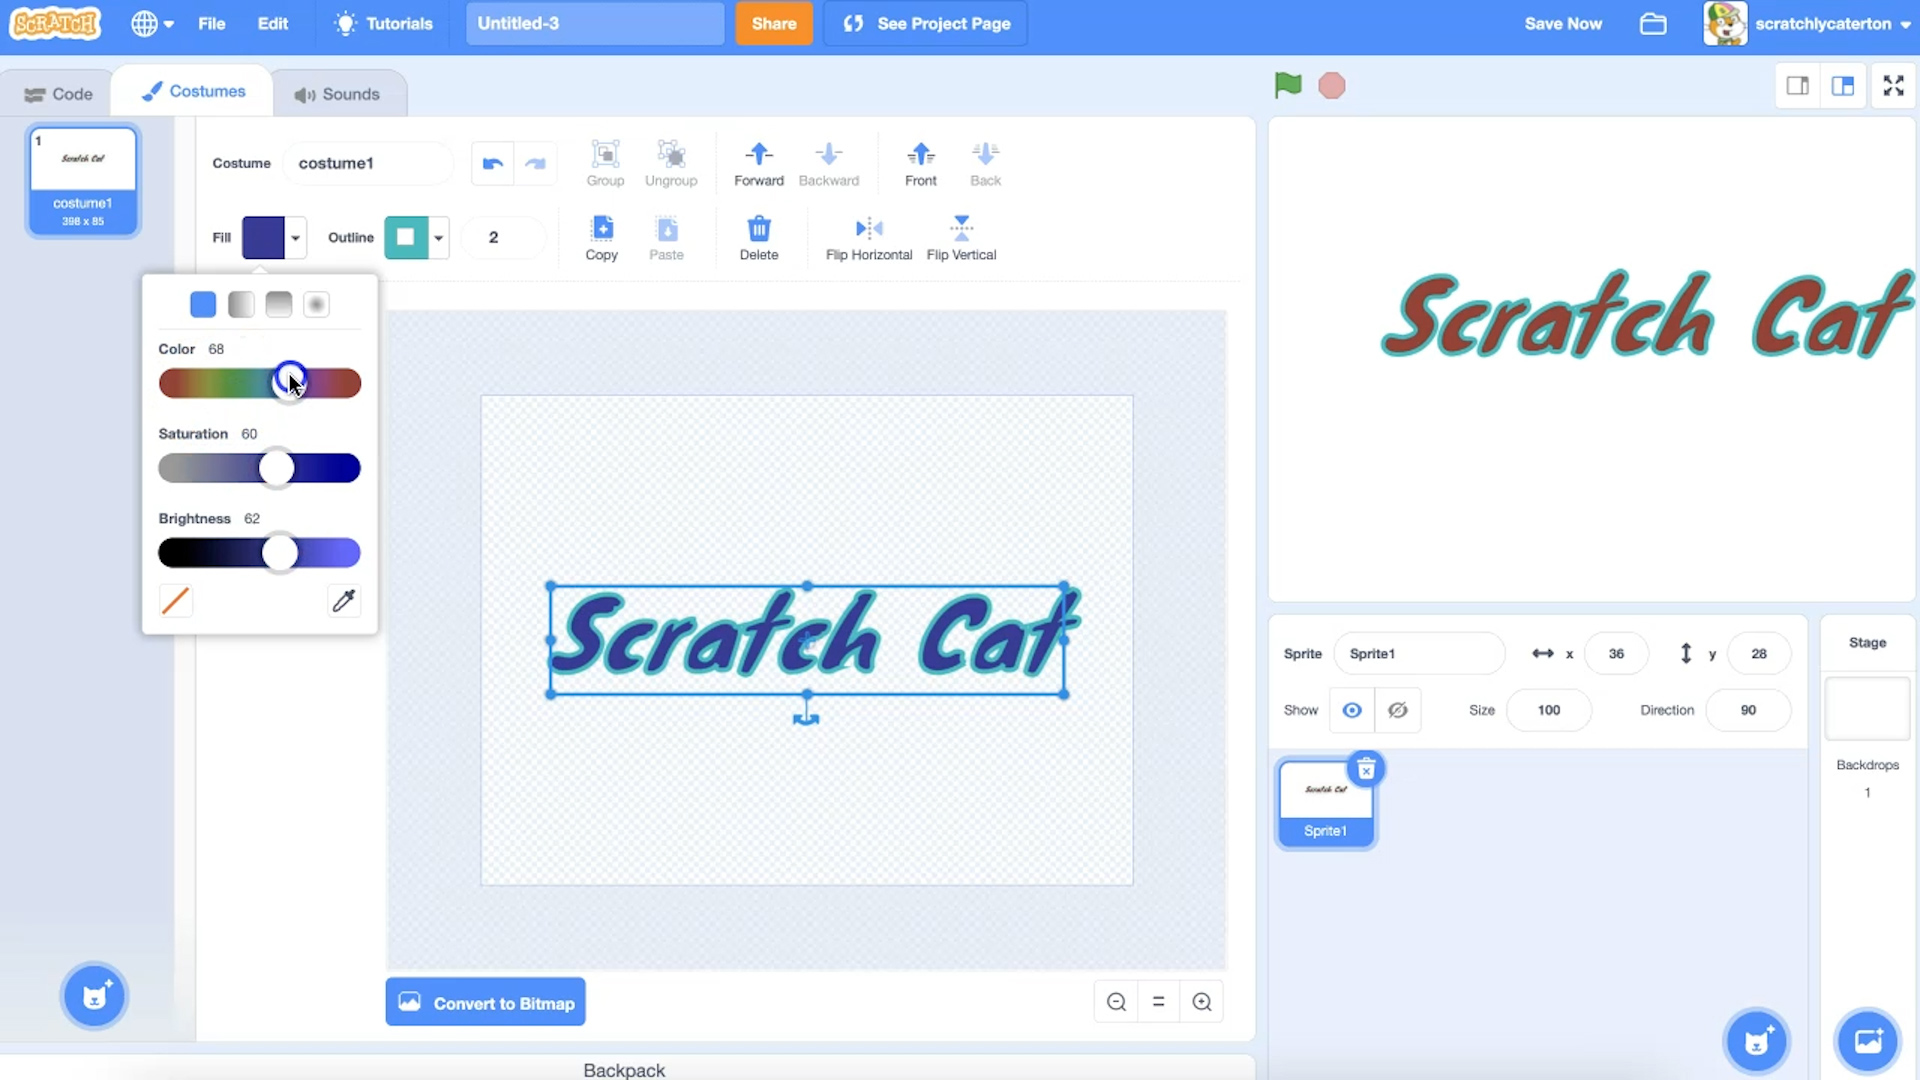Open My Stuff folder icon
1920x1080 pixels.
[1653, 23]
